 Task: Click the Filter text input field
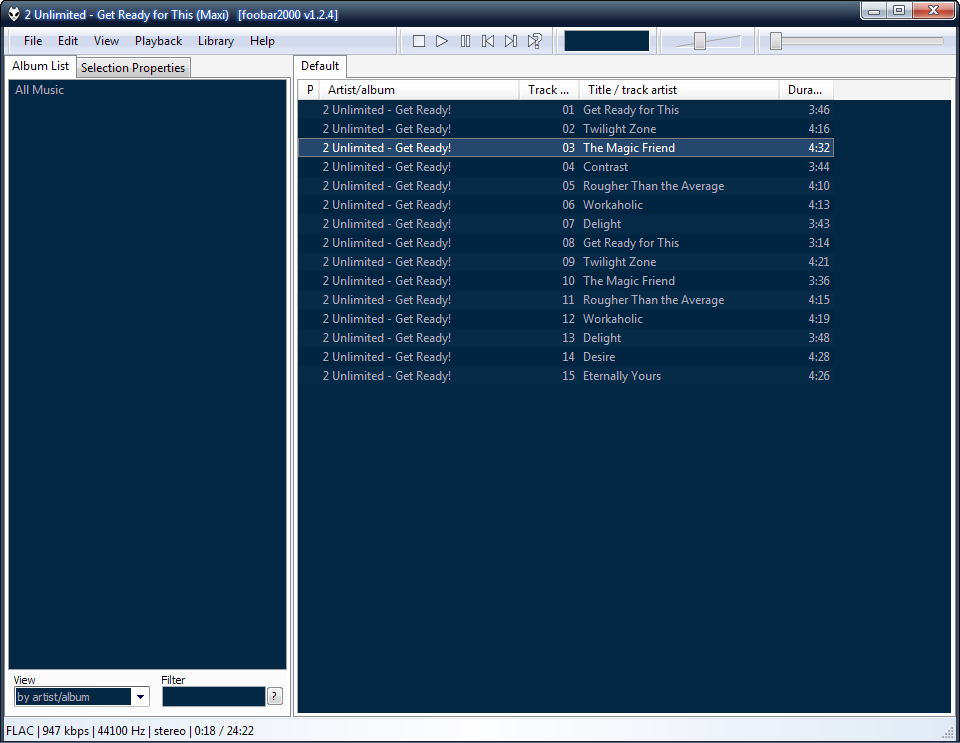click(214, 696)
